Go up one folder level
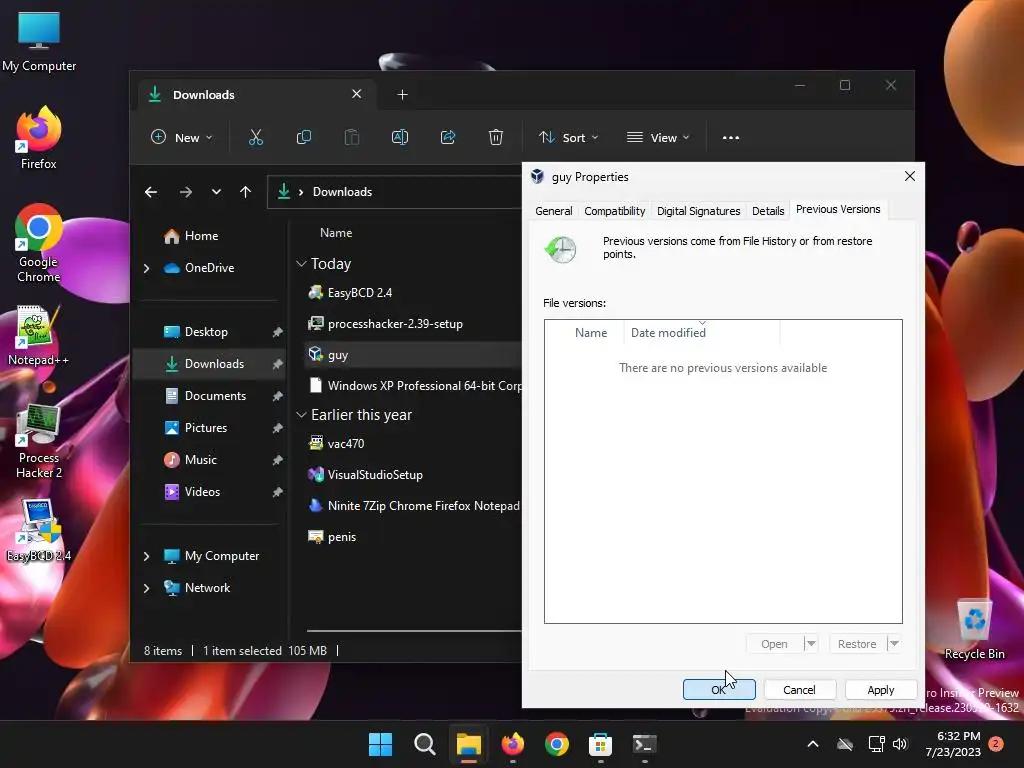Viewport: 1024px width, 768px height. (x=246, y=192)
